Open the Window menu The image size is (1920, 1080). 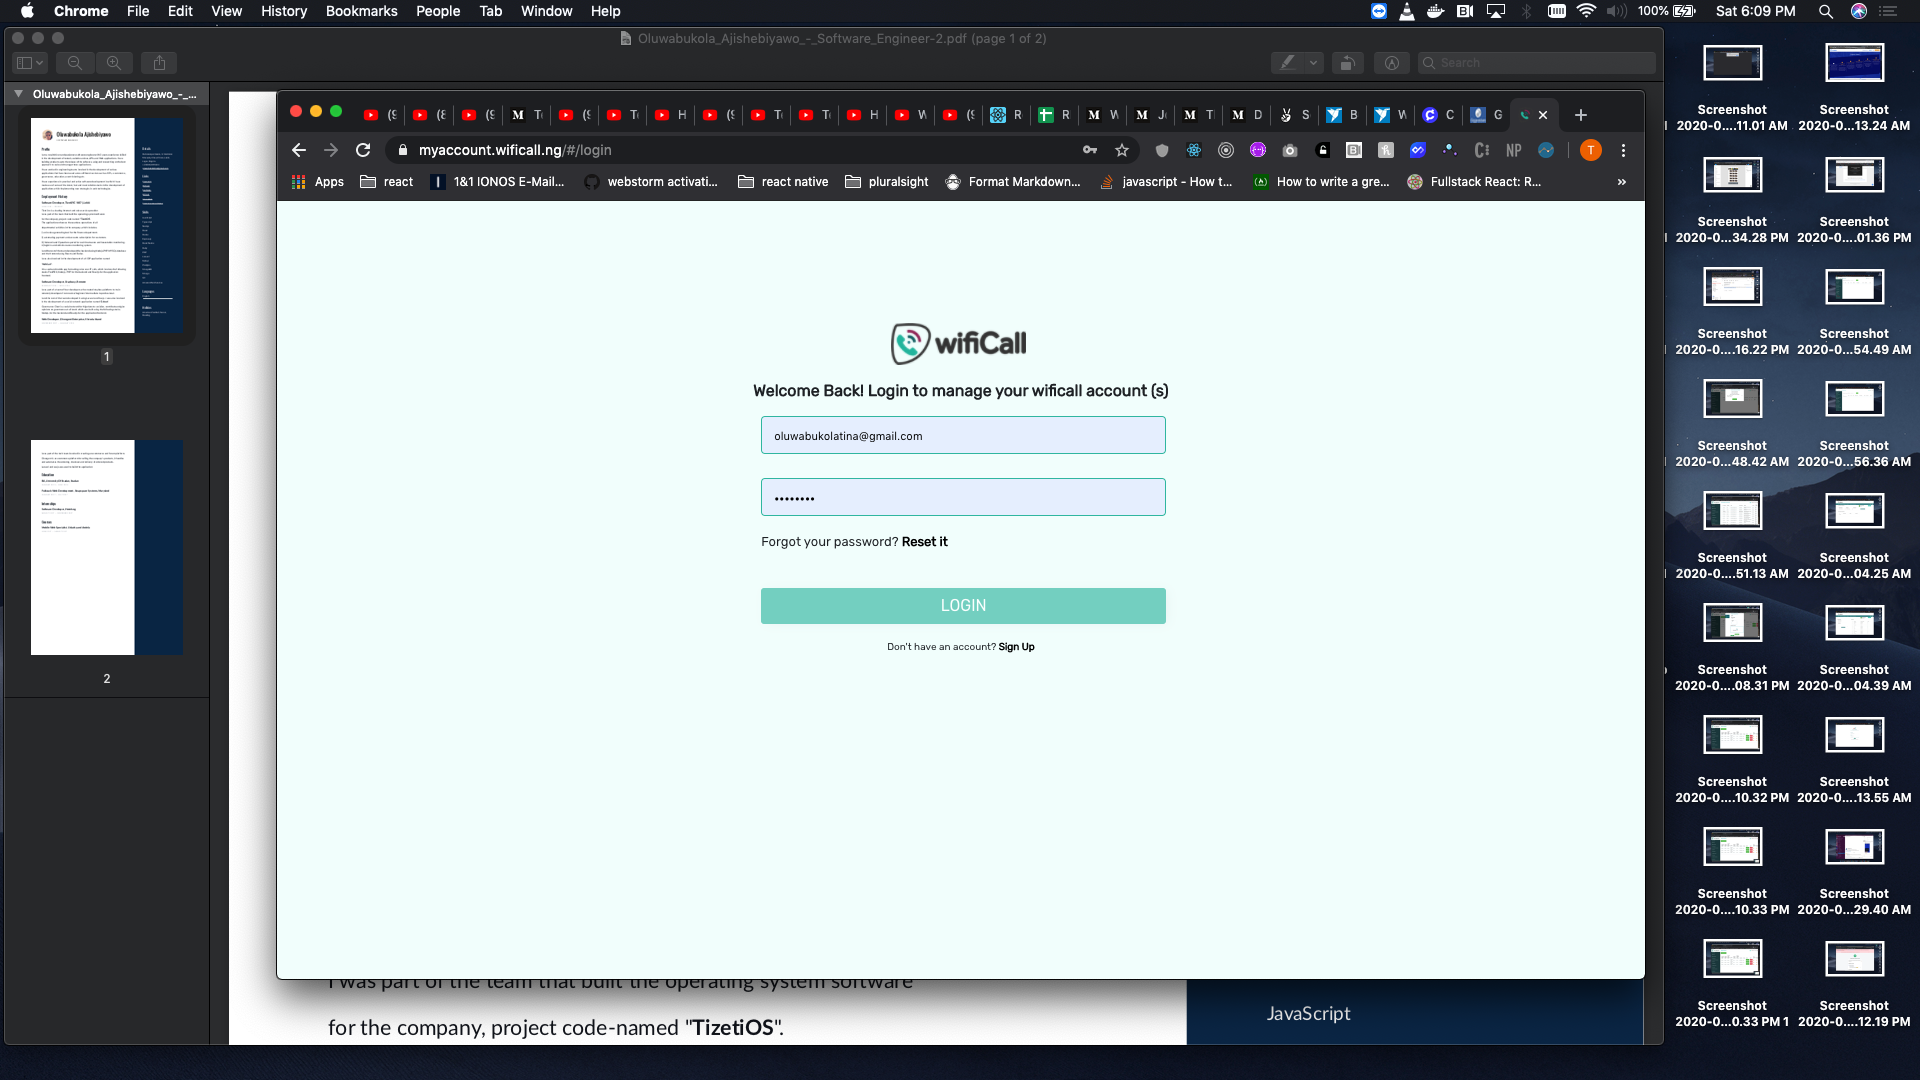[547, 11]
